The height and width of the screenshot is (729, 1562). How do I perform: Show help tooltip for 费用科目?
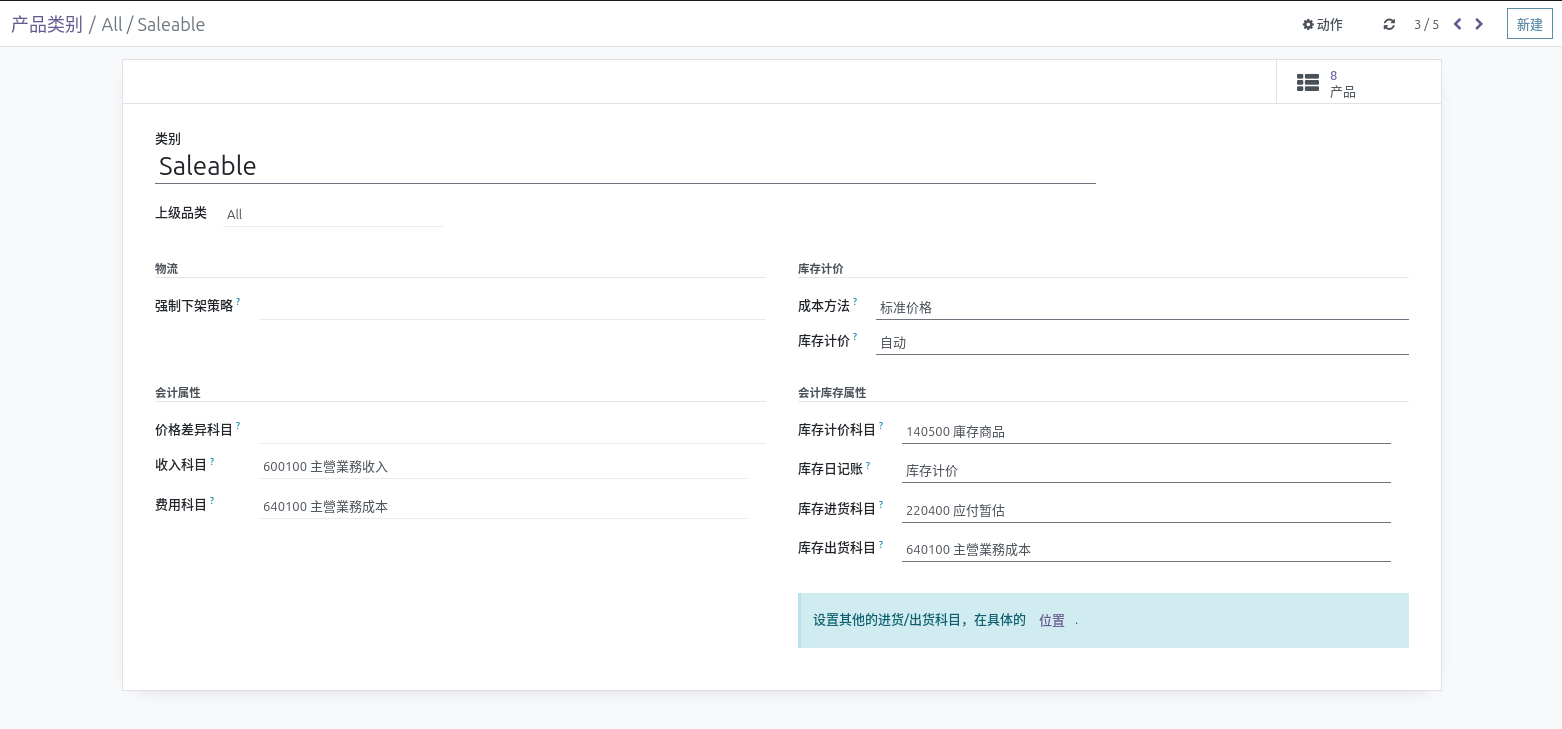[x=212, y=500]
